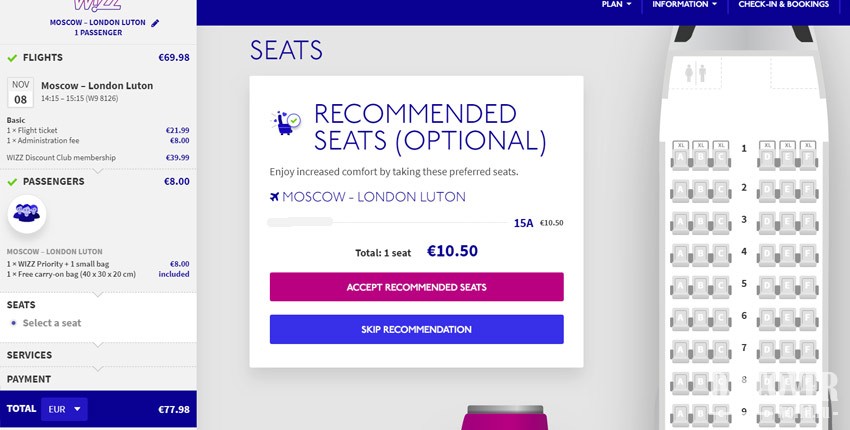Expand the Plan dropdown menu
The image size is (850, 430).
(x=616, y=5)
